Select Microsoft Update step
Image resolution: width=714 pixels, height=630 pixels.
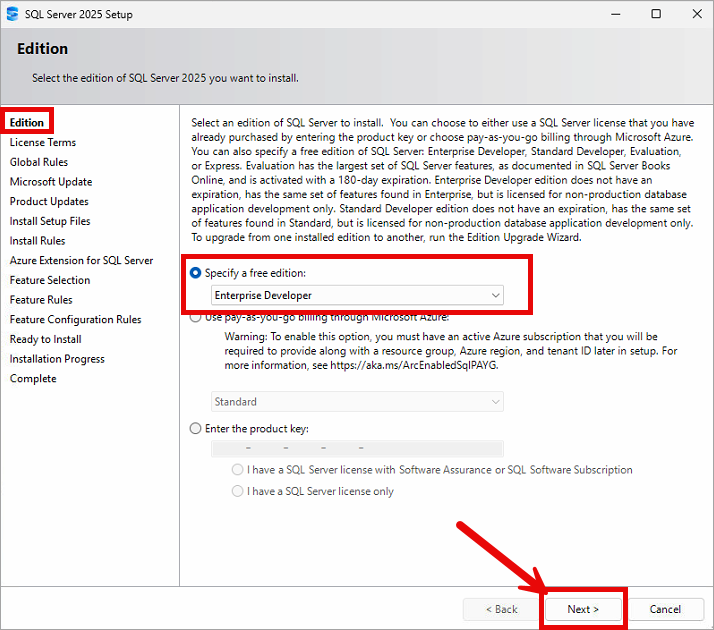coord(51,182)
